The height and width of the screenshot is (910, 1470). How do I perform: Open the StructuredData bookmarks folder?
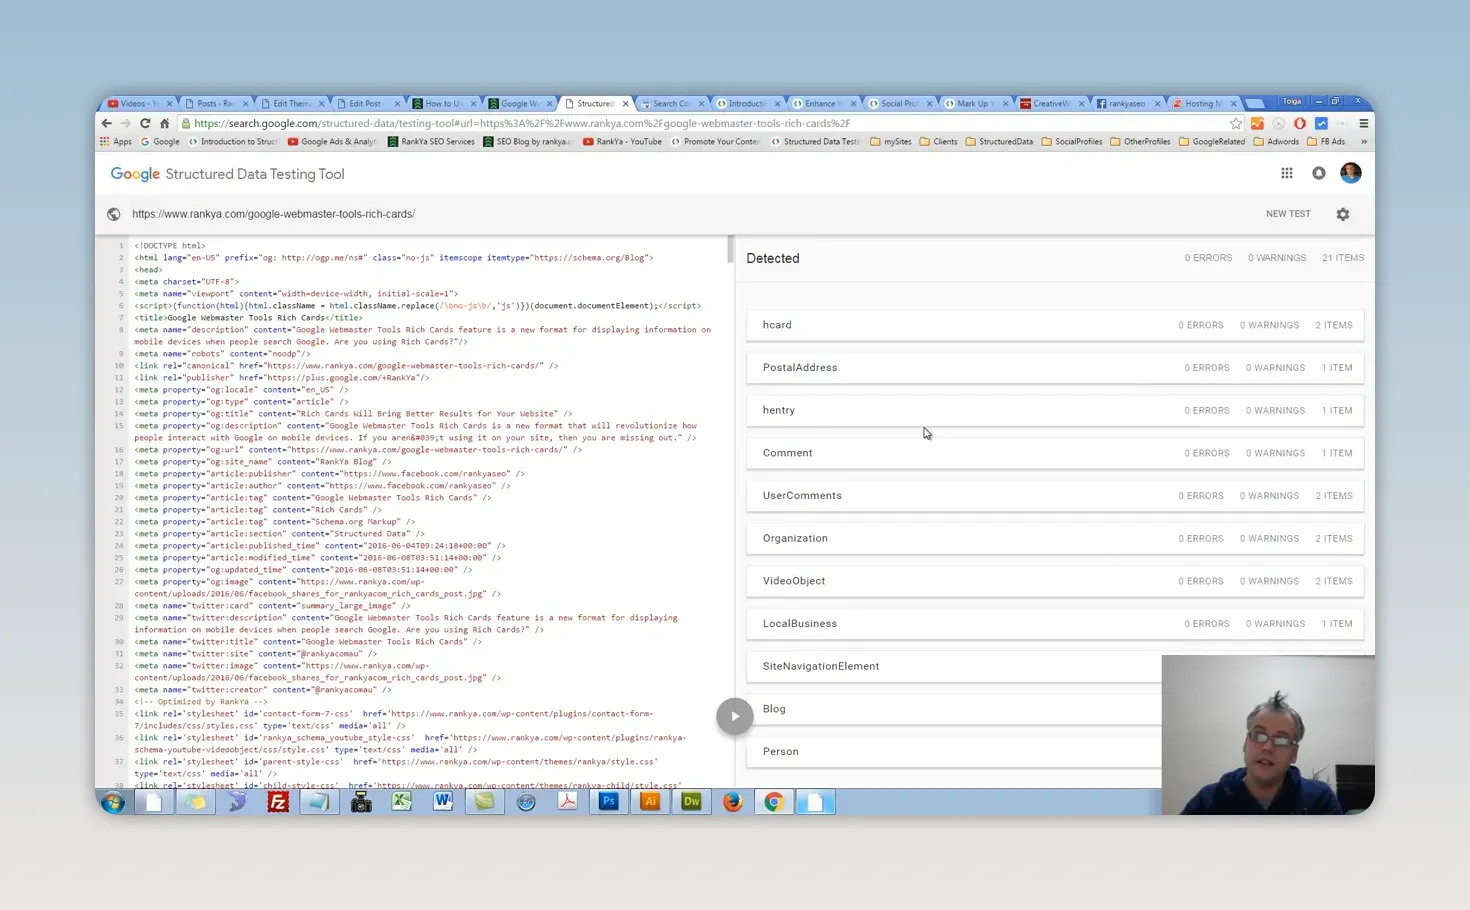tap(999, 142)
